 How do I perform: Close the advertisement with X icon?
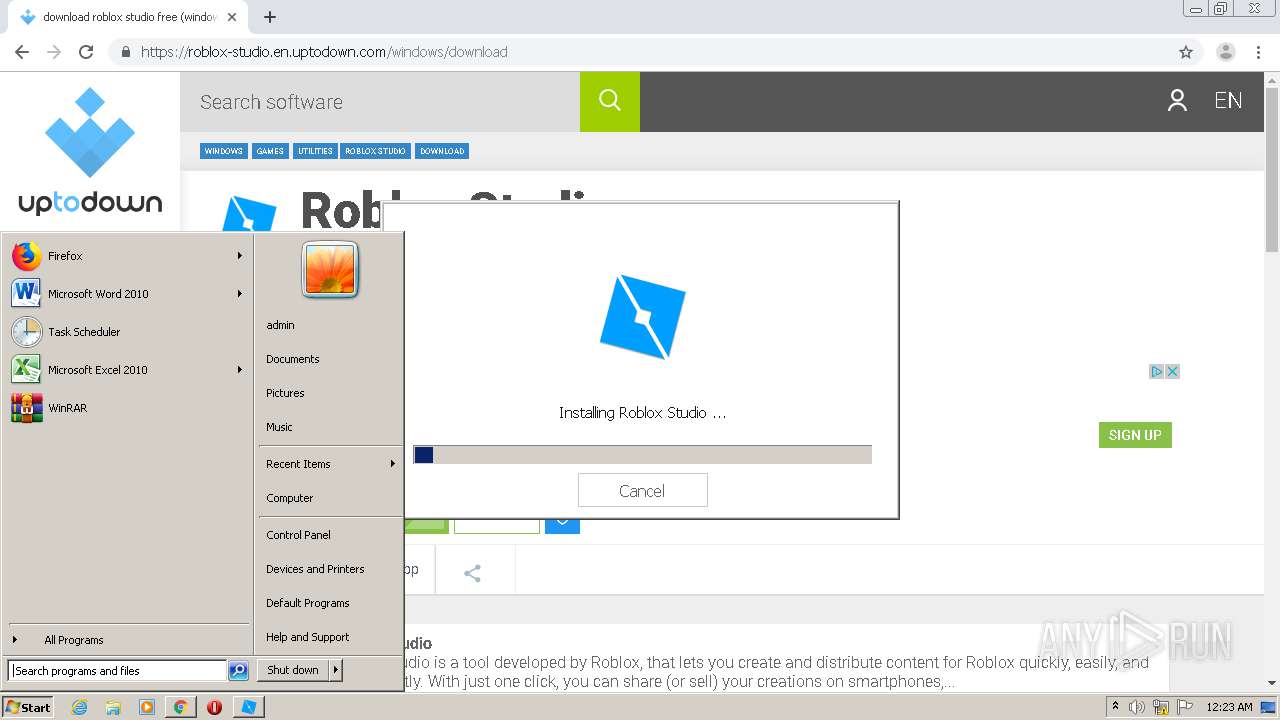[1173, 371]
